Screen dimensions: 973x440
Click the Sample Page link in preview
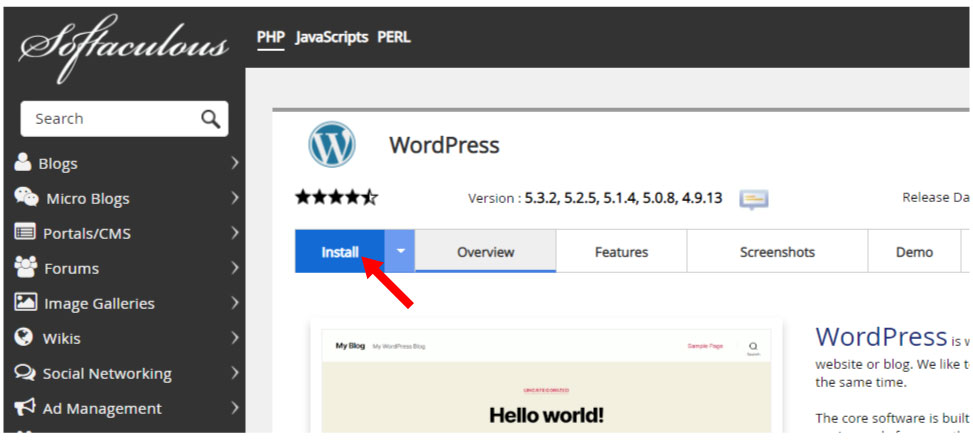[x=705, y=346]
